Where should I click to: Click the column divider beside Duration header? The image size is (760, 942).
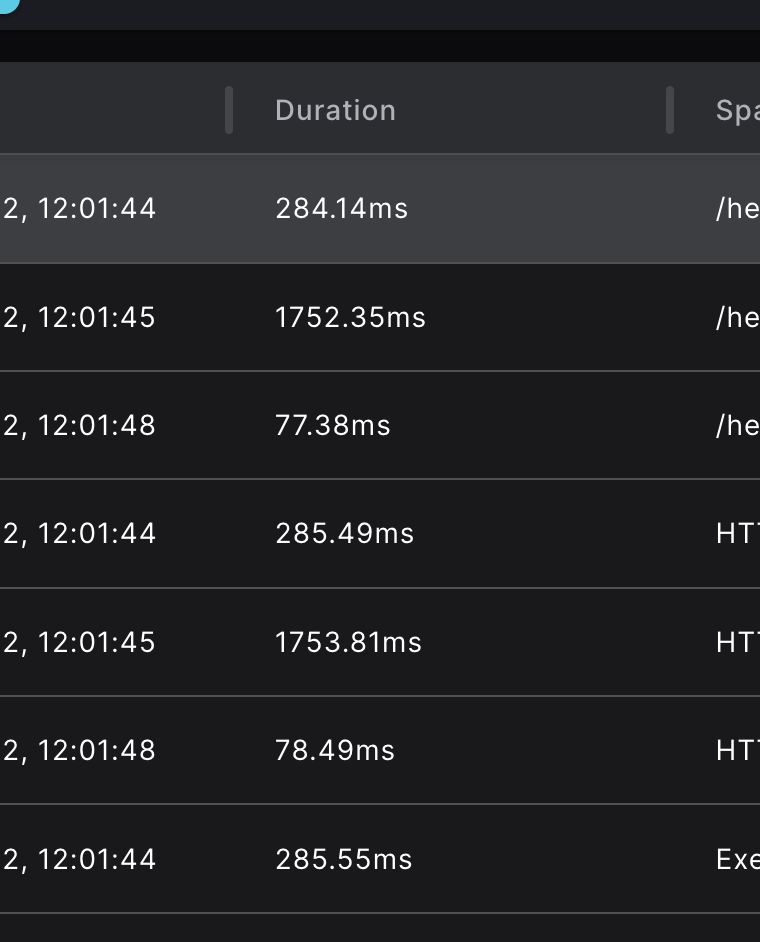point(229,110)
